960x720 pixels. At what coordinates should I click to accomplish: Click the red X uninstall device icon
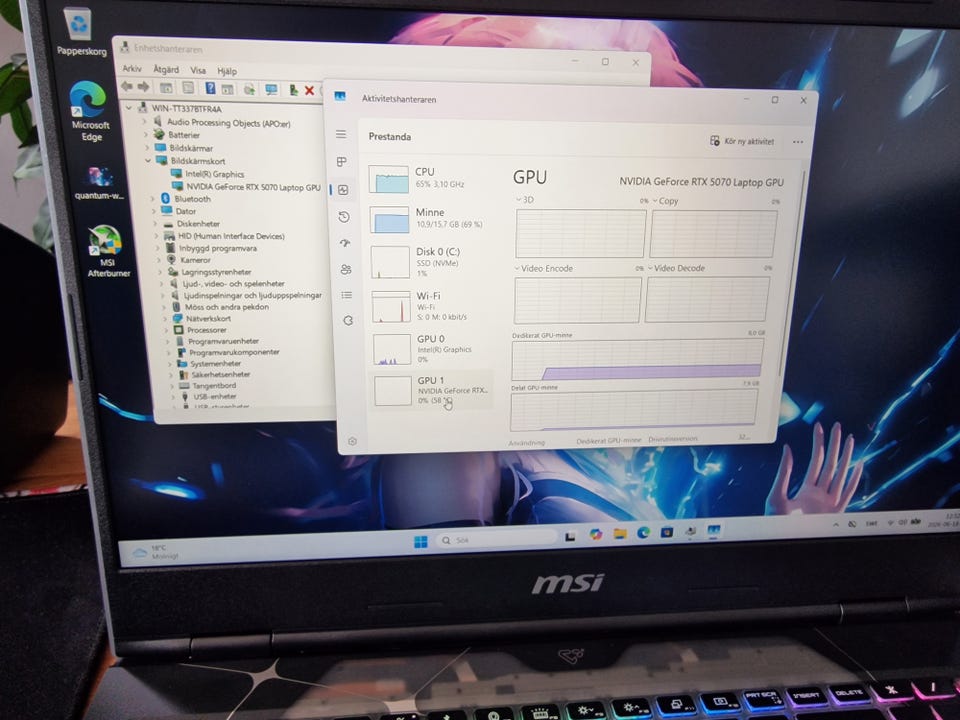(x=309, y=91)
